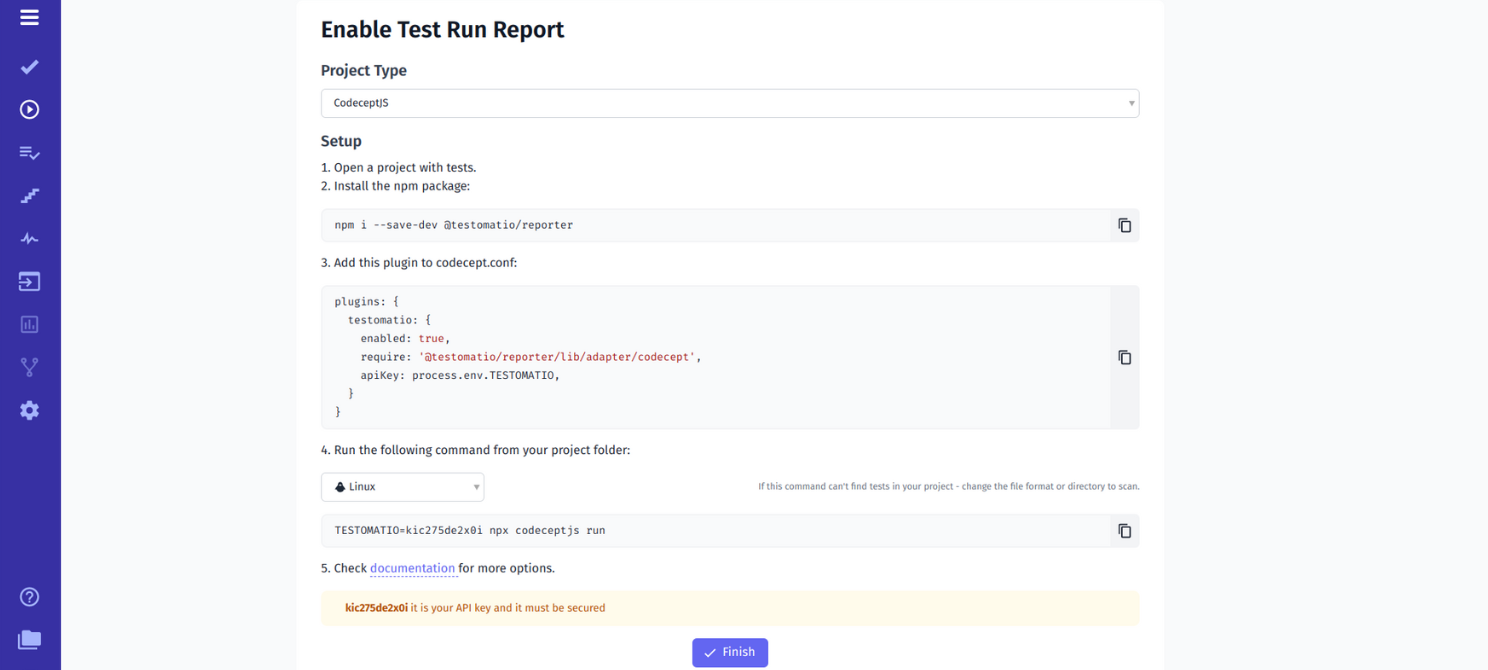Open the documentation link
Viewport: 1488px width, 670px height.
click(413, 567)
